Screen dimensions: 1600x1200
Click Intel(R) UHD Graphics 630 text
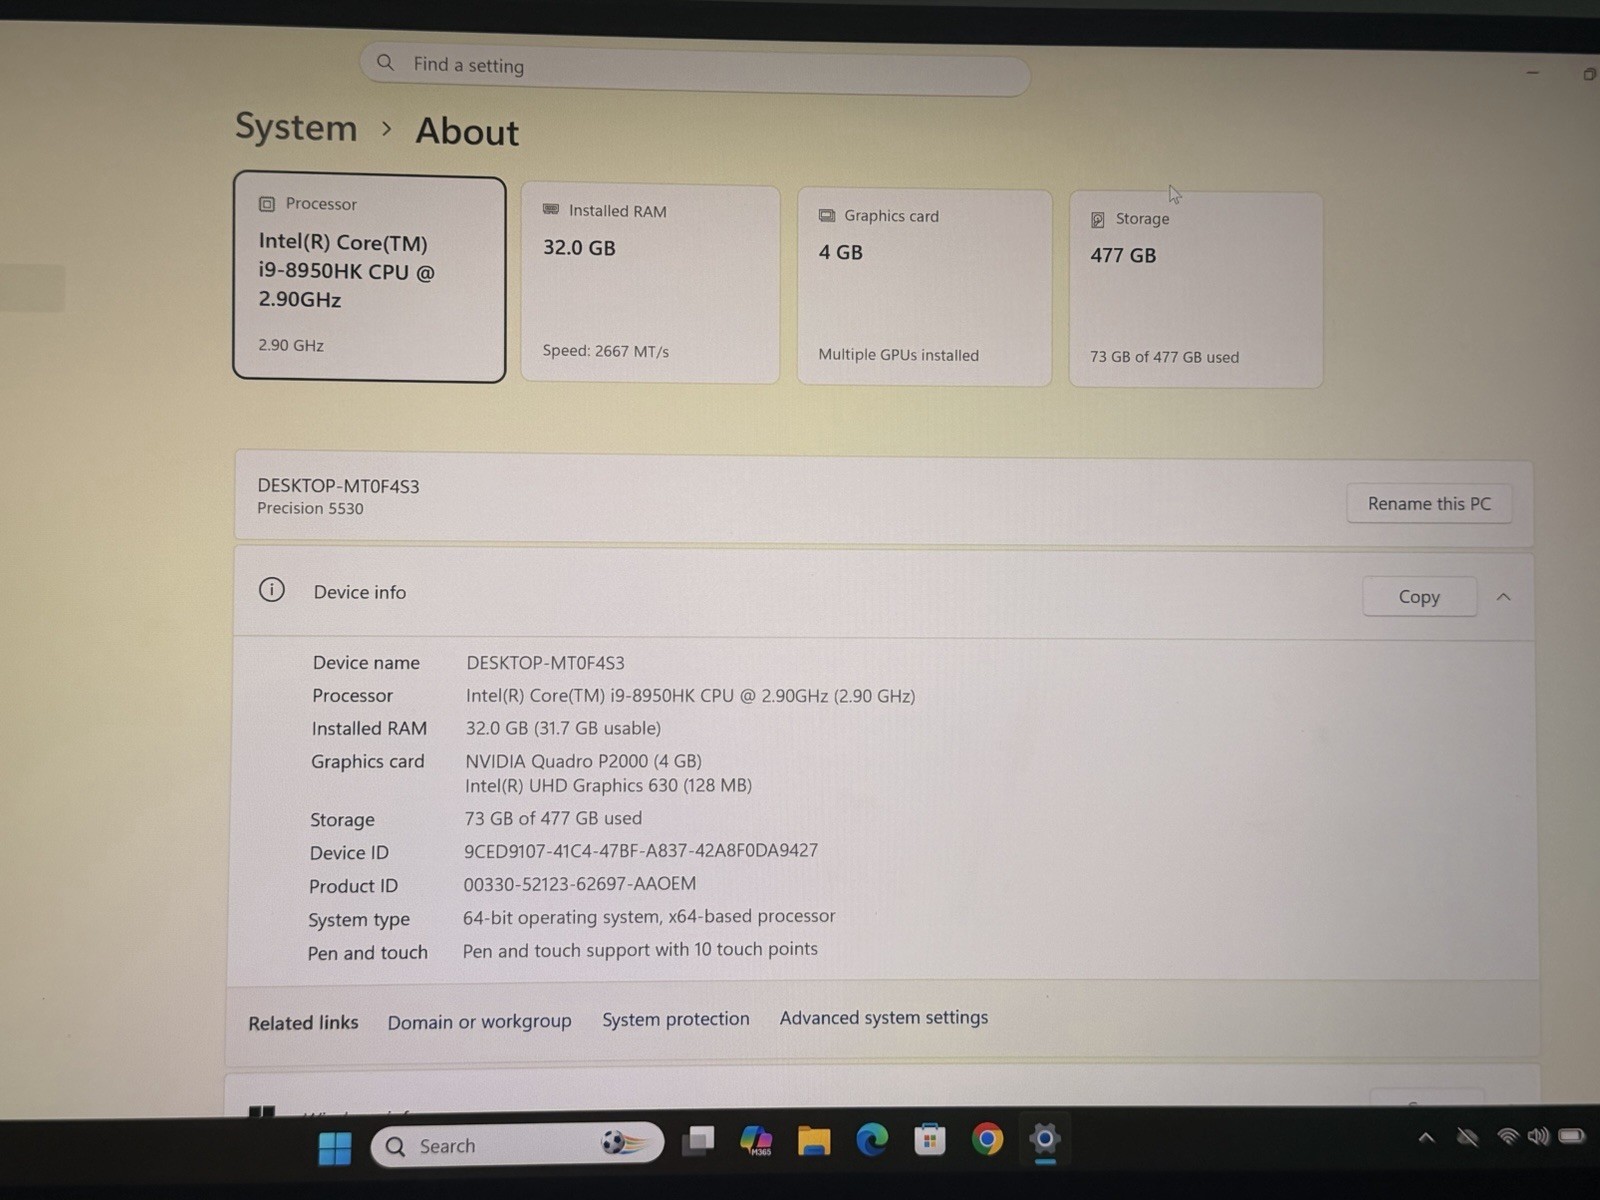point(608,786)
